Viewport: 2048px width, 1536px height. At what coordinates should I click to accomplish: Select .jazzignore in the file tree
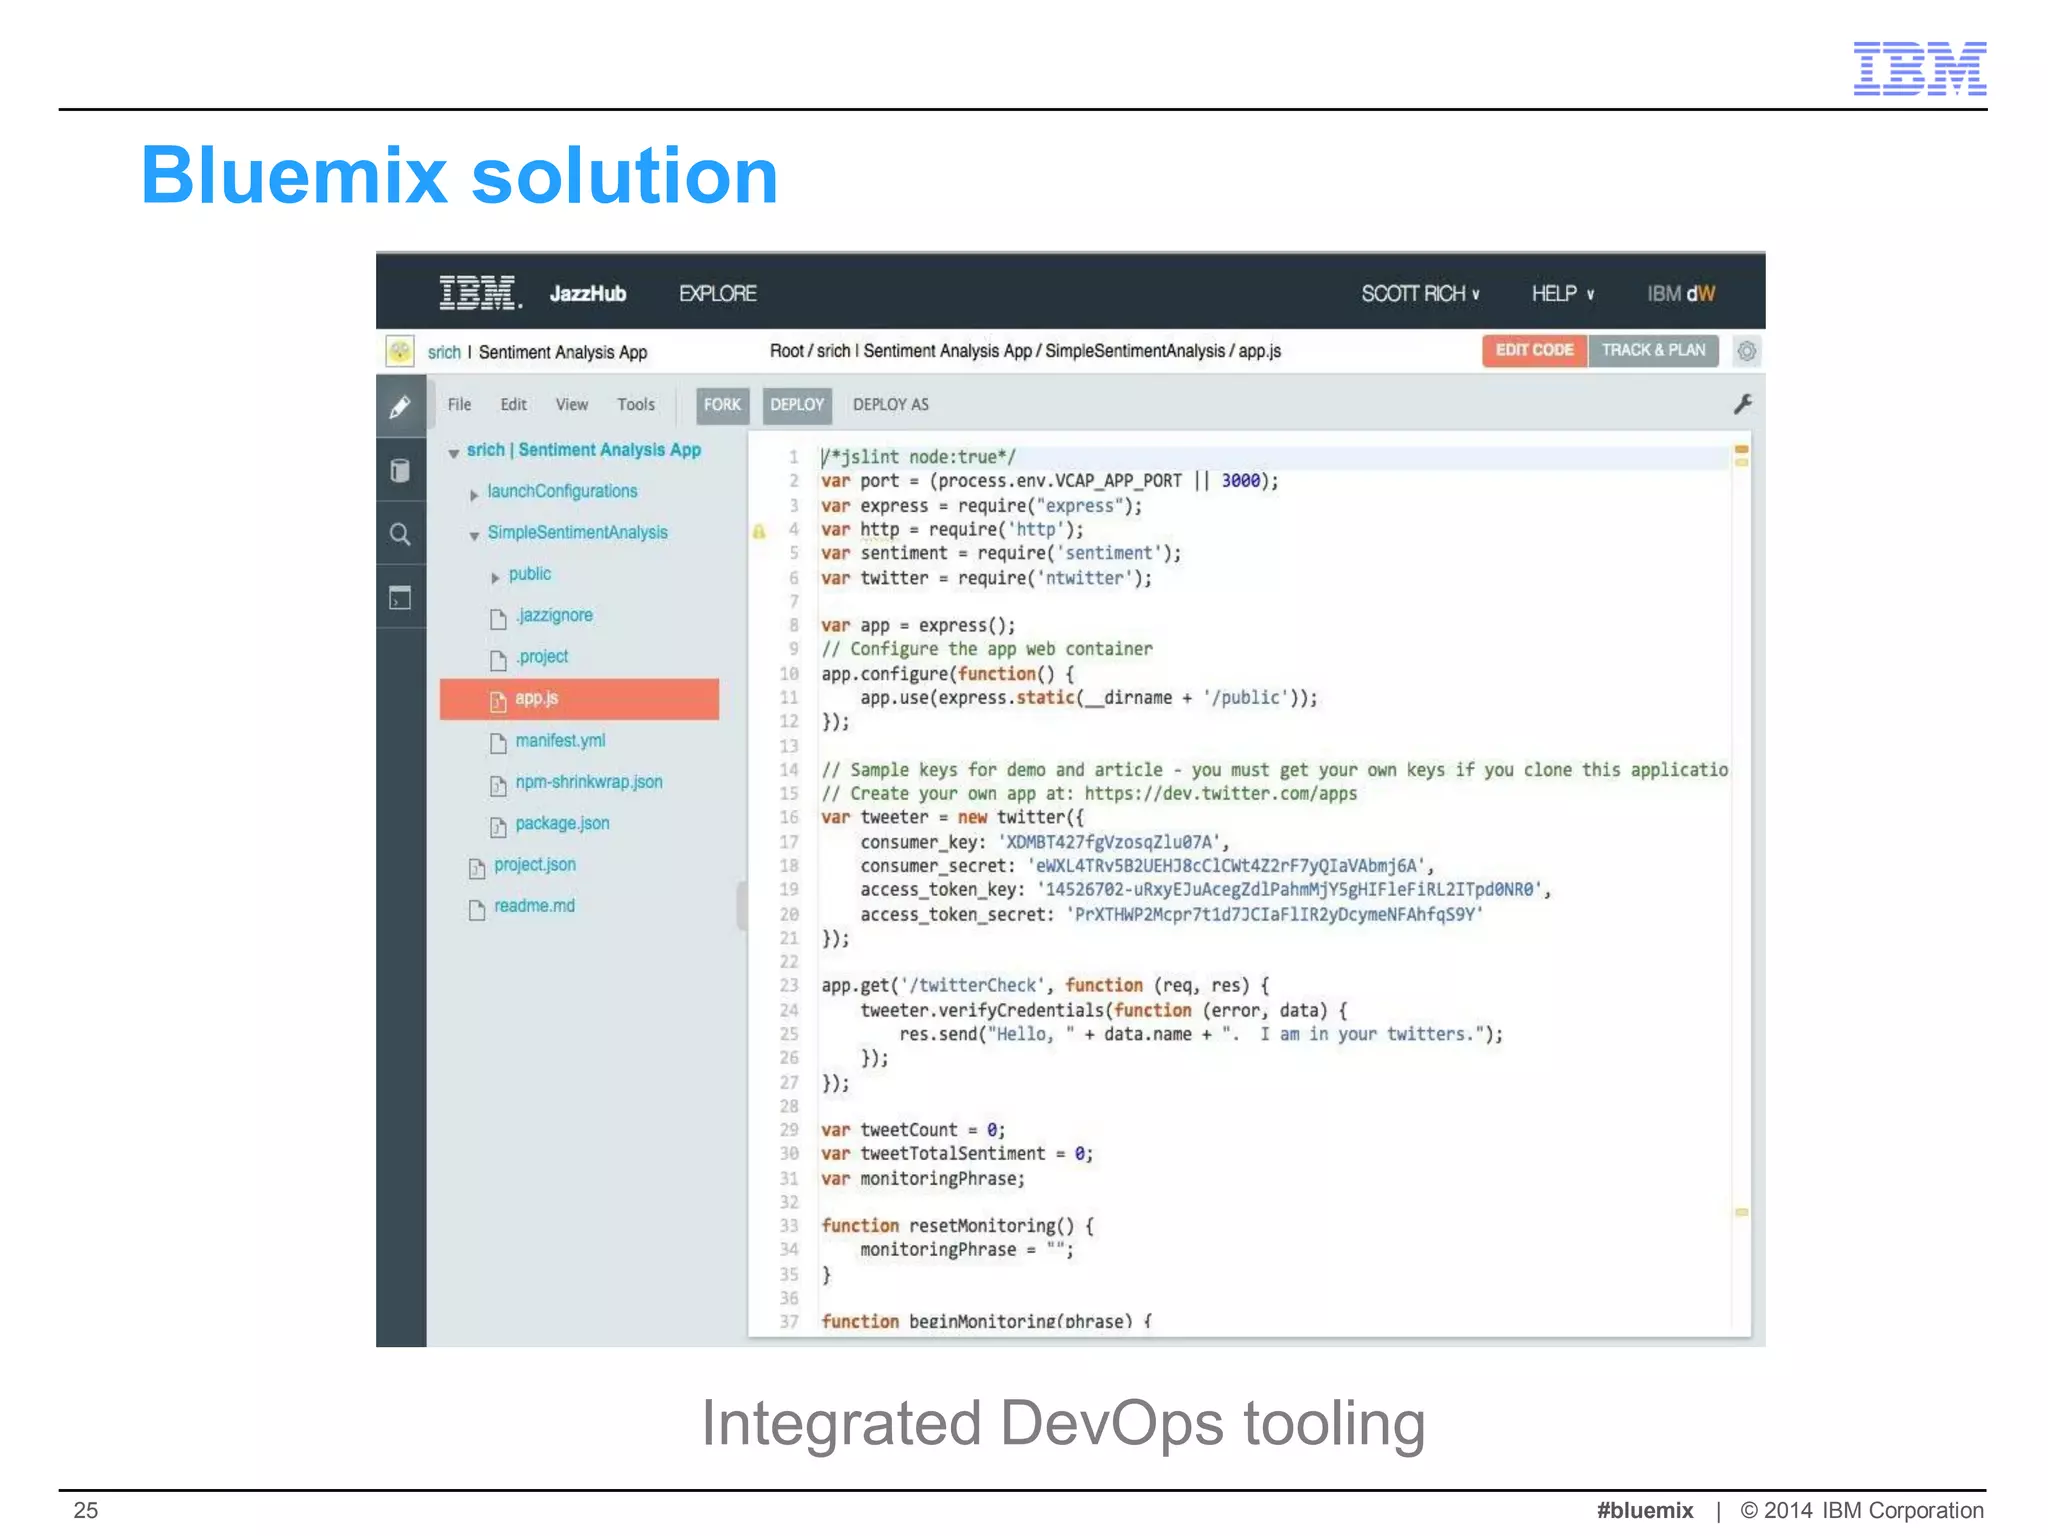coord(554,615)
